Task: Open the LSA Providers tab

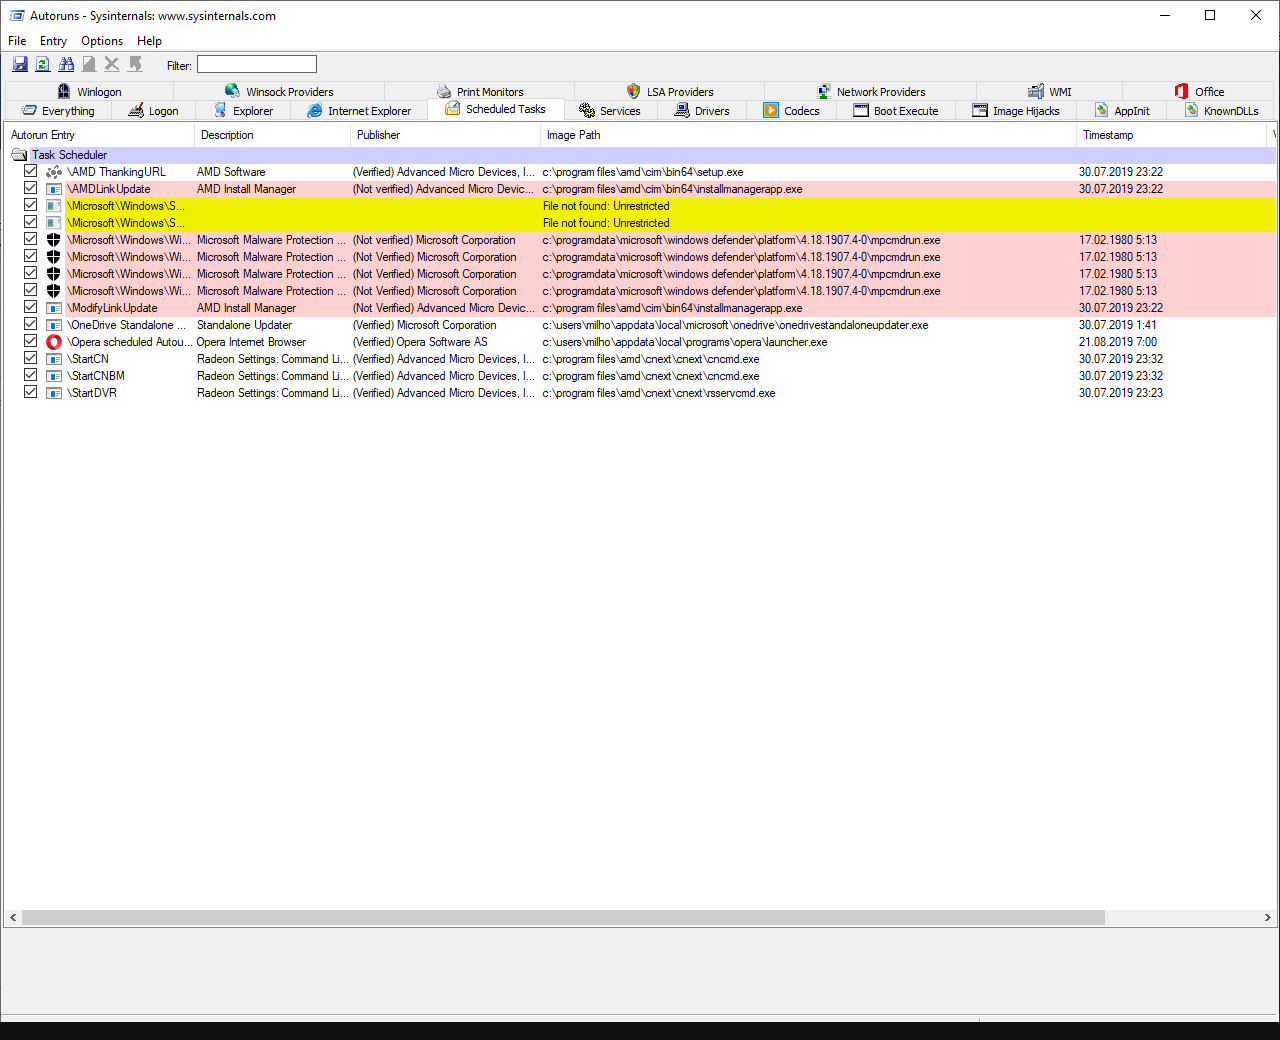Action: point(670,91)
